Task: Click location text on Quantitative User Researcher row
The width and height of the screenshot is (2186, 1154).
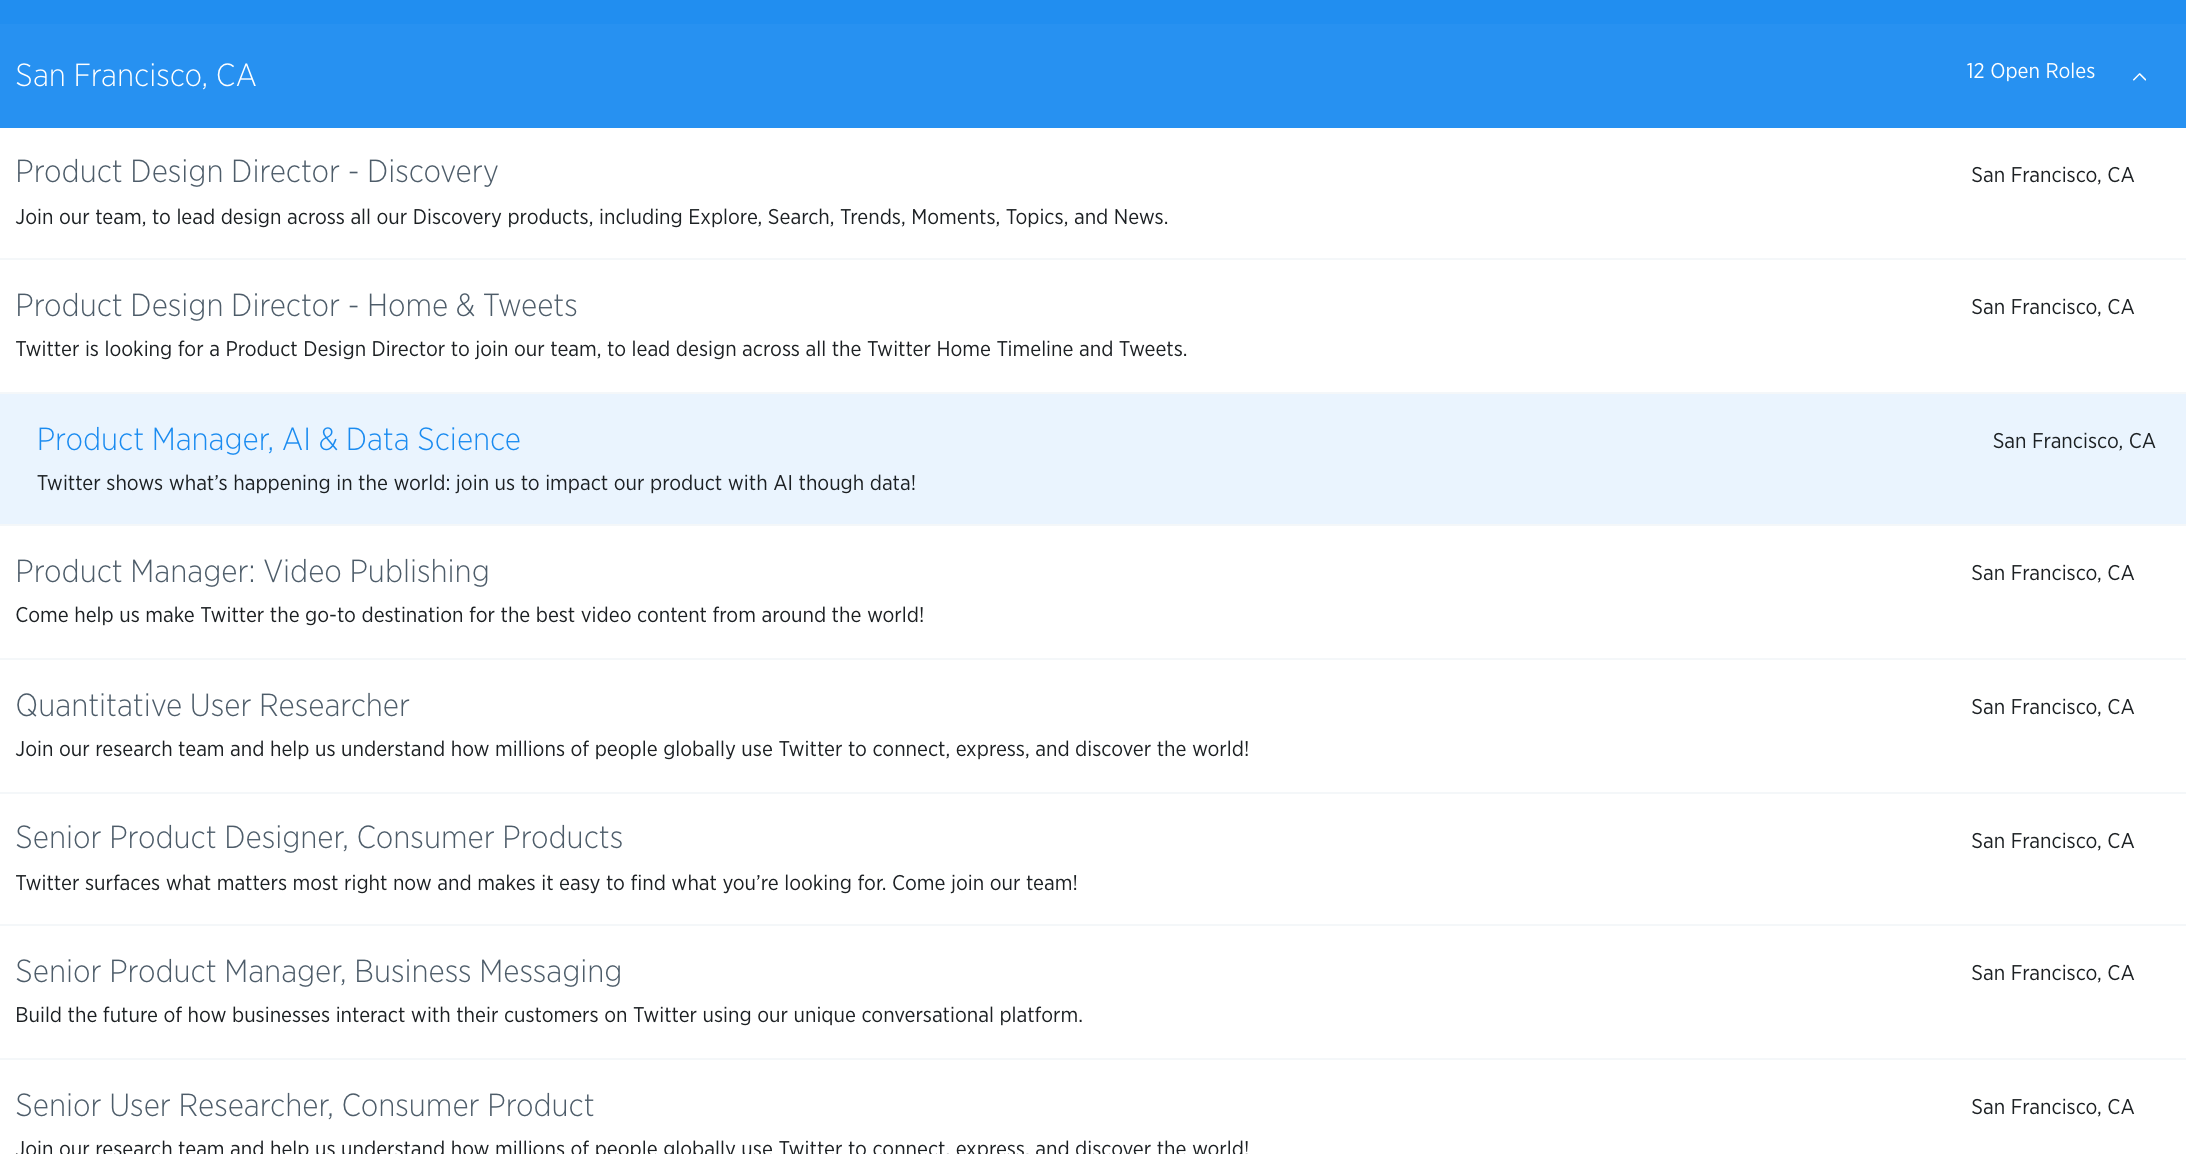Action: tap(2052, 707)
